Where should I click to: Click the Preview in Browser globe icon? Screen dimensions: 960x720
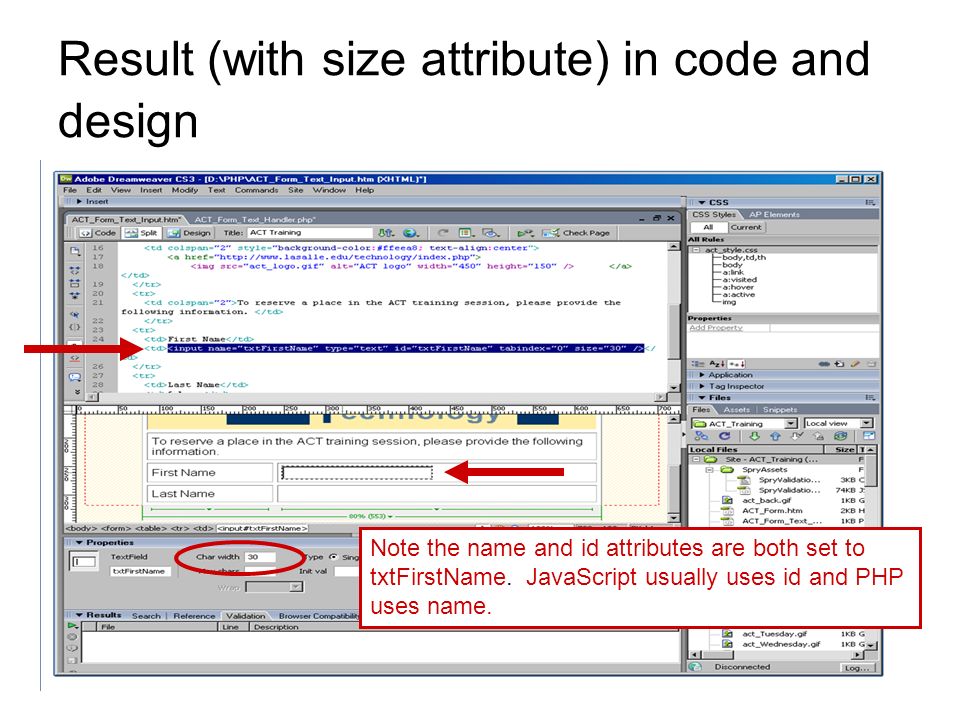(410, 233)
